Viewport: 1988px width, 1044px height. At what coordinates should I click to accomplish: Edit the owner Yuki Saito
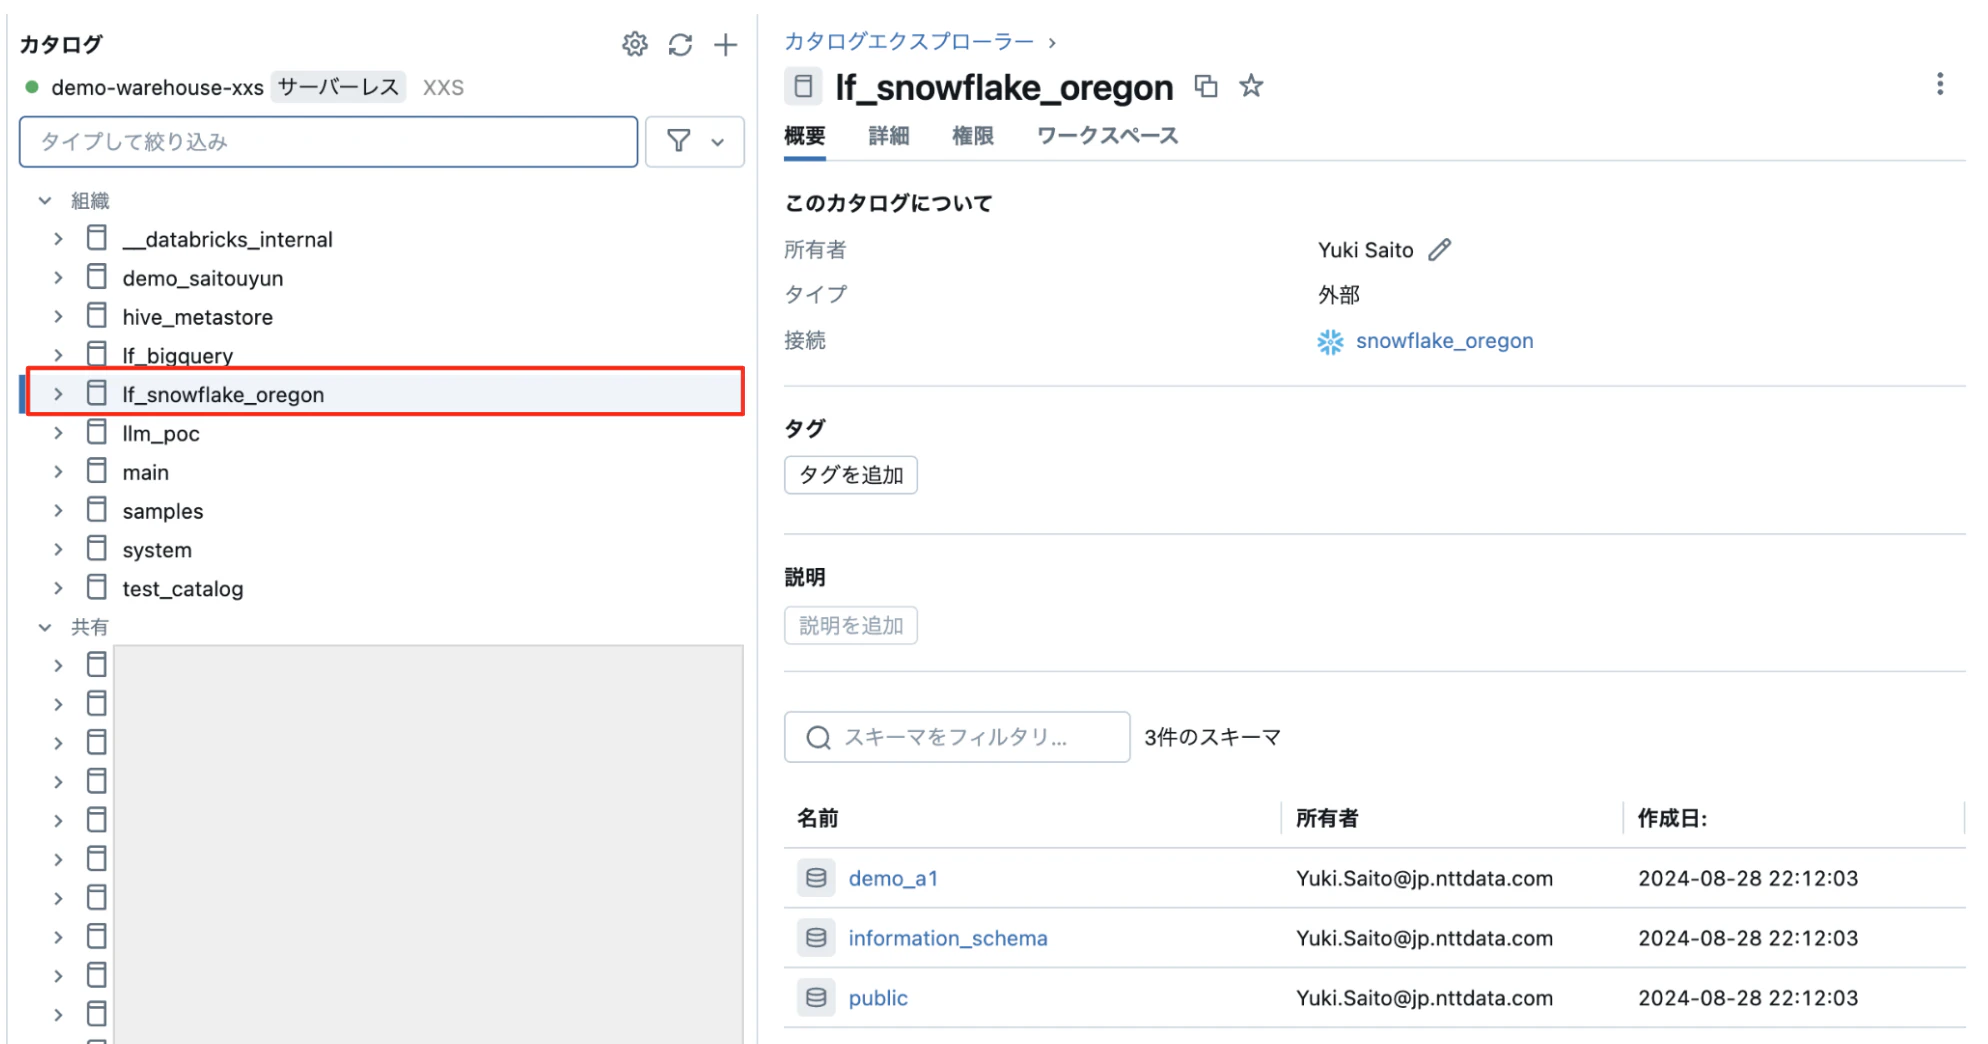[x=1439, y=250]
